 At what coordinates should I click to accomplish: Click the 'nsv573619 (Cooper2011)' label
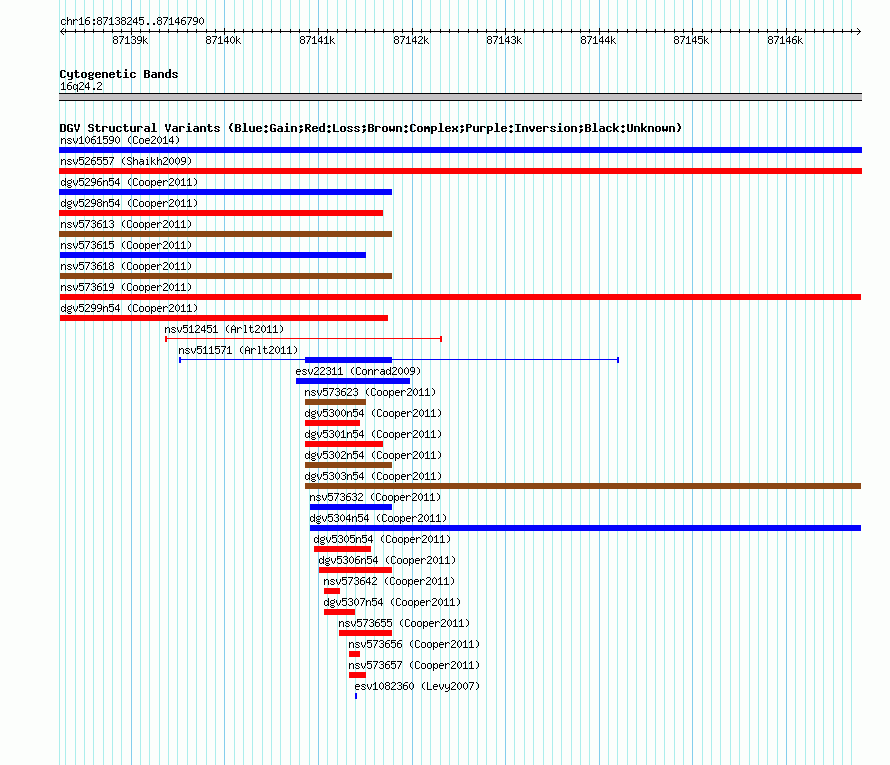click(x=126, y=288)
